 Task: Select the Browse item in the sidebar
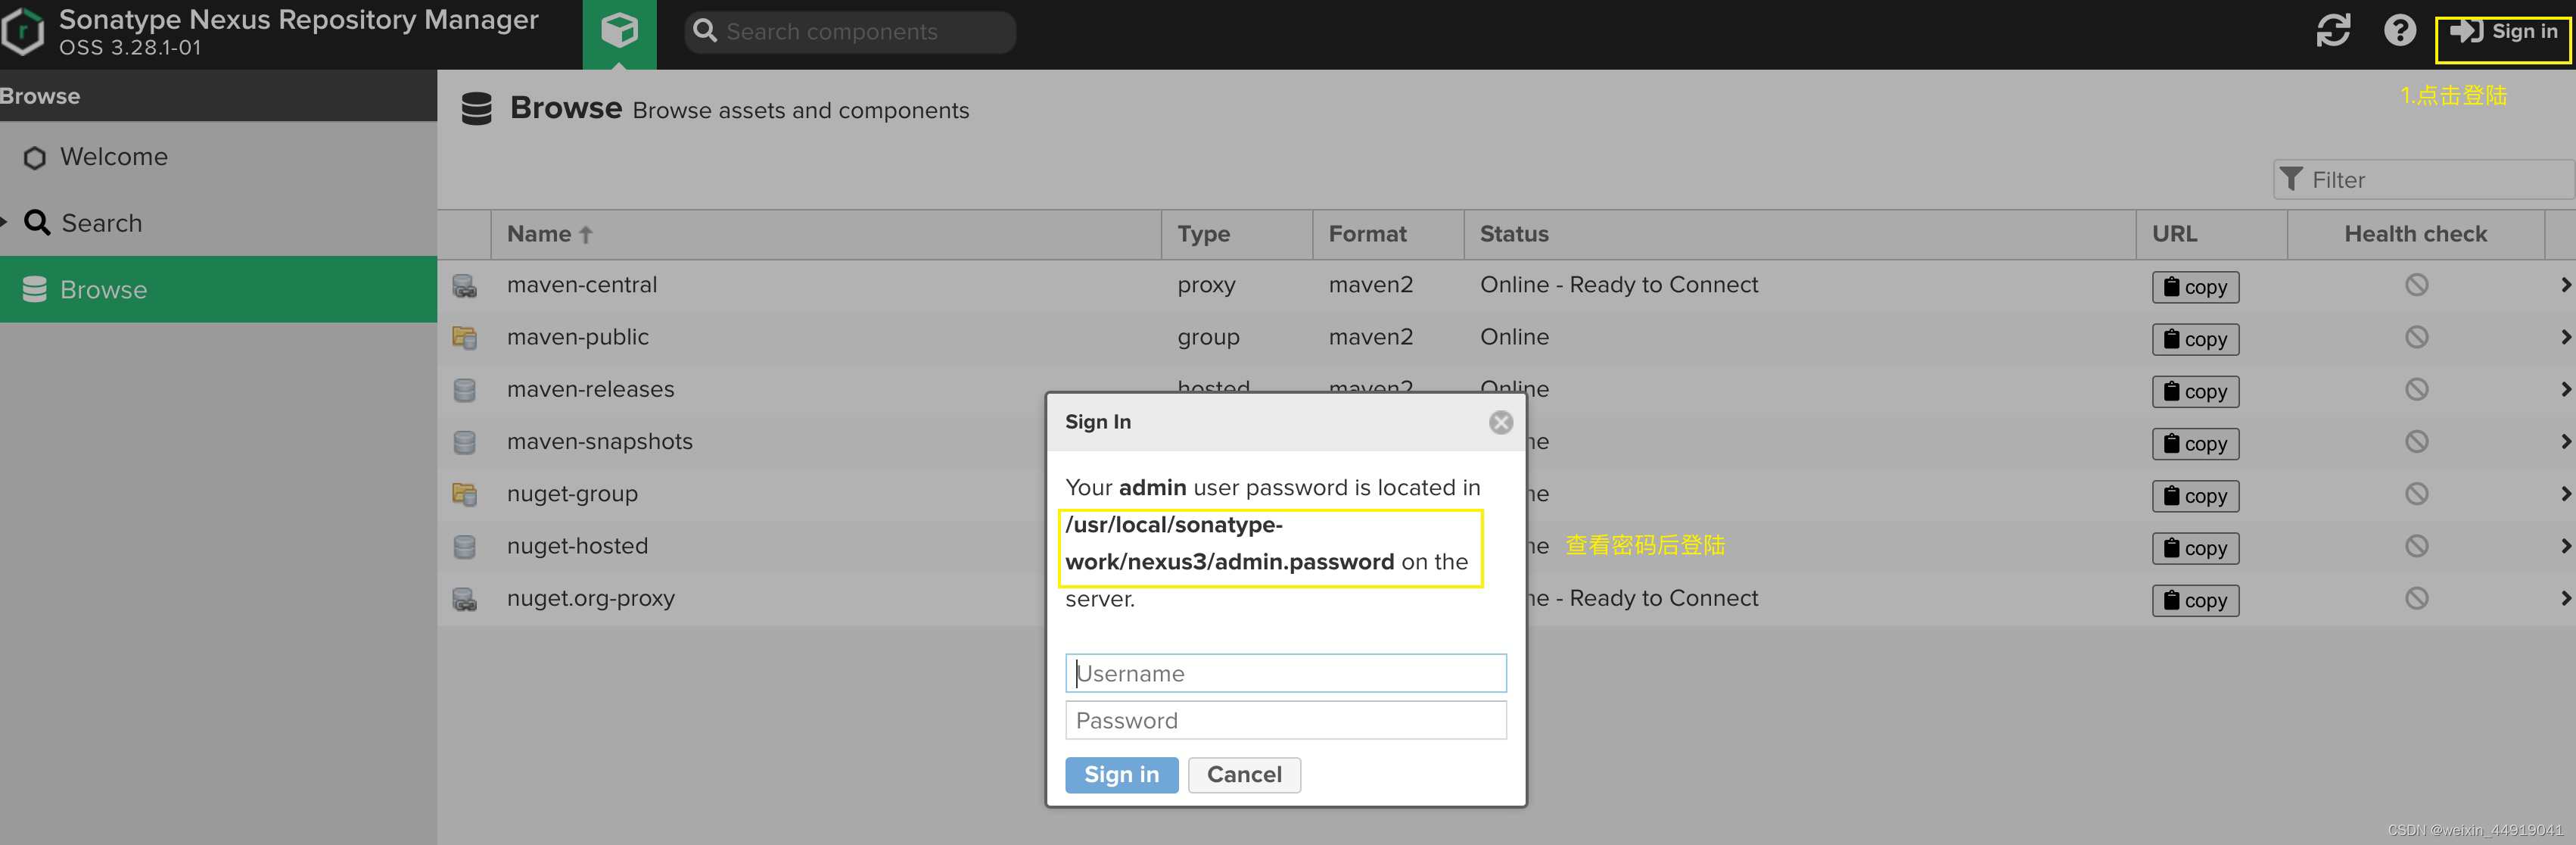tap(103, 290)
